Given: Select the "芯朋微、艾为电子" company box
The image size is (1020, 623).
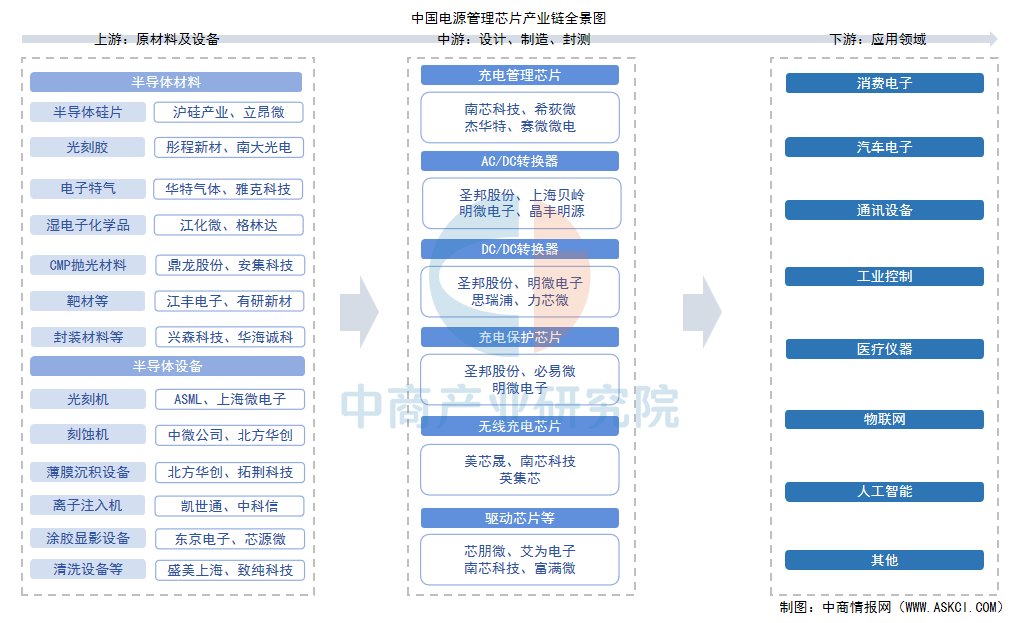Looking at the screenshot, I should click(x=520, y=560).
